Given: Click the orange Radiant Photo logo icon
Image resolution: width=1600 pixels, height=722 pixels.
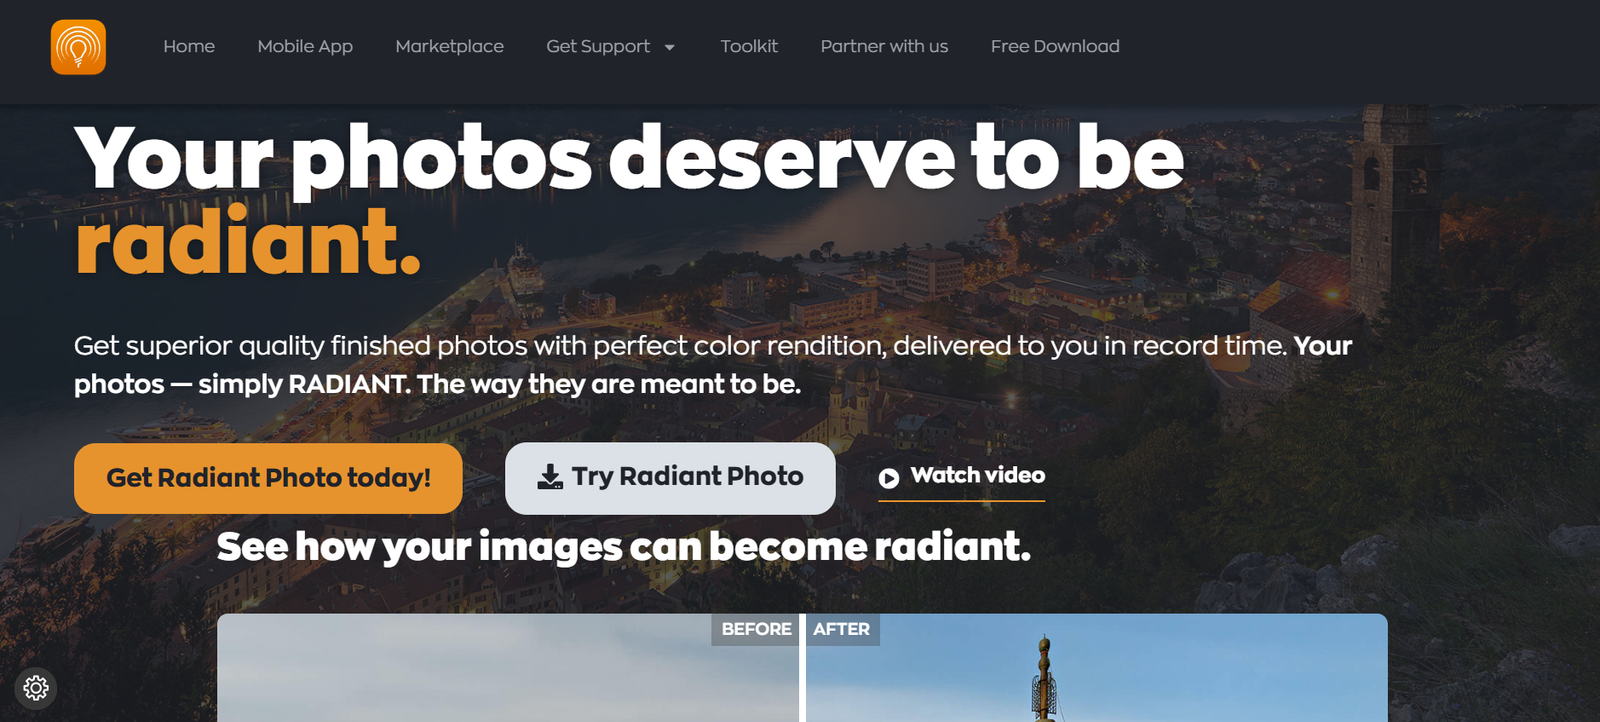Looking at the screenshot, I should click(x=78, y=47).
